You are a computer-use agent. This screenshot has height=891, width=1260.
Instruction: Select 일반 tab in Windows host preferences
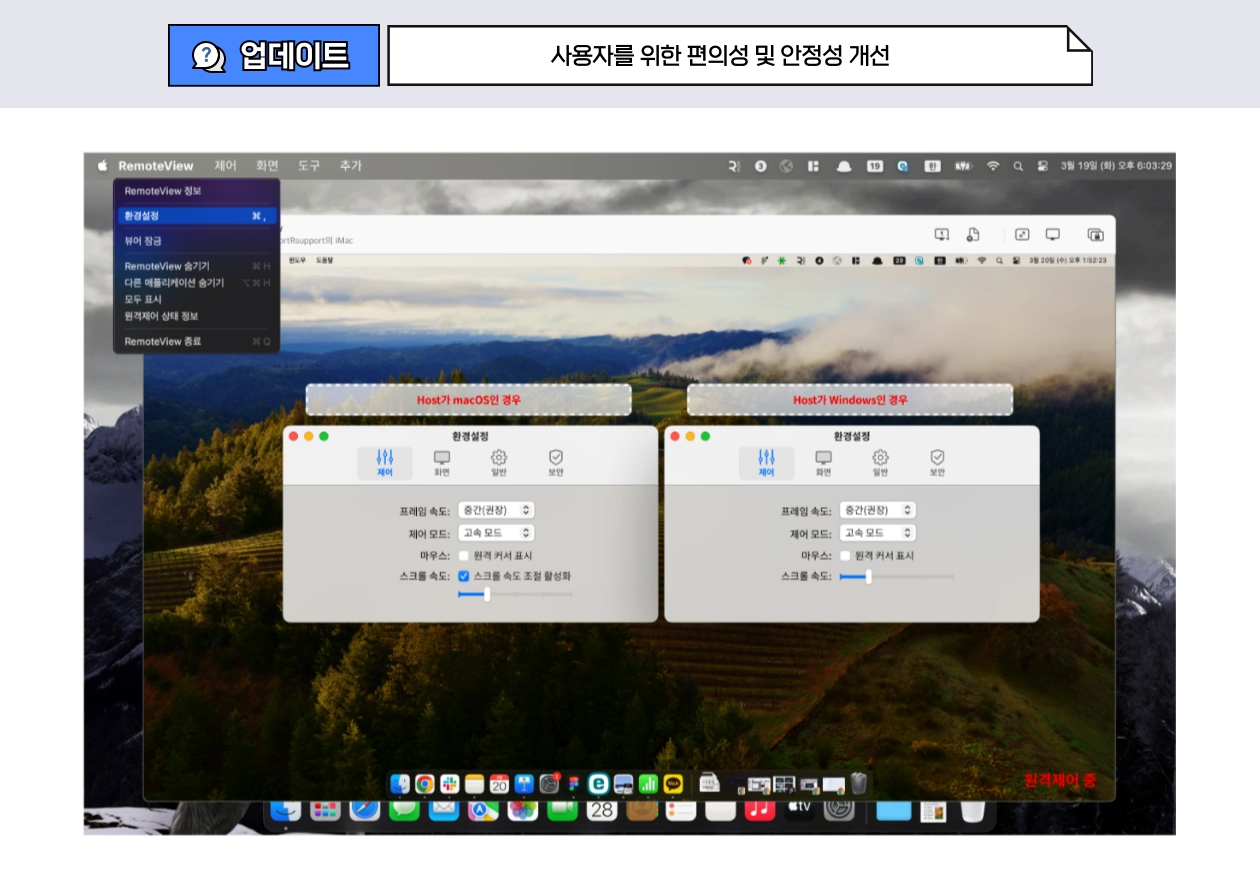[x=881, y=463]
